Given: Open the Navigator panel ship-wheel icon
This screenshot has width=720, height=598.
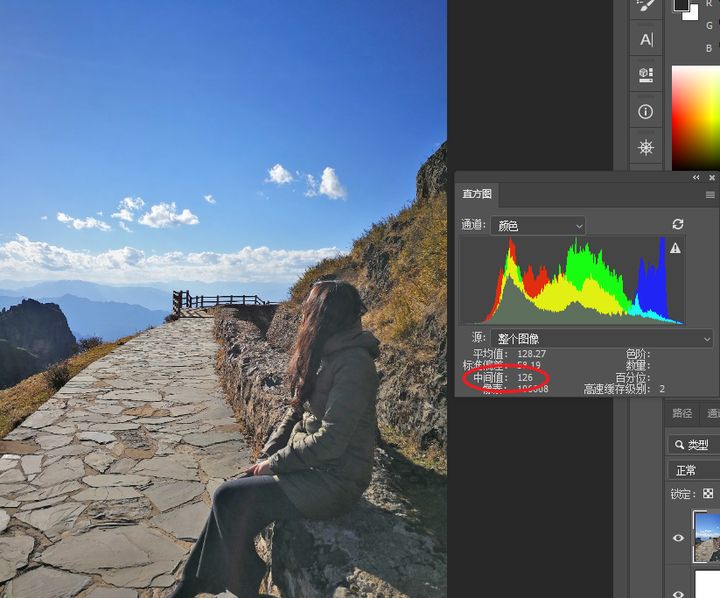Looking at the screenshot, I should click(646, 147).
